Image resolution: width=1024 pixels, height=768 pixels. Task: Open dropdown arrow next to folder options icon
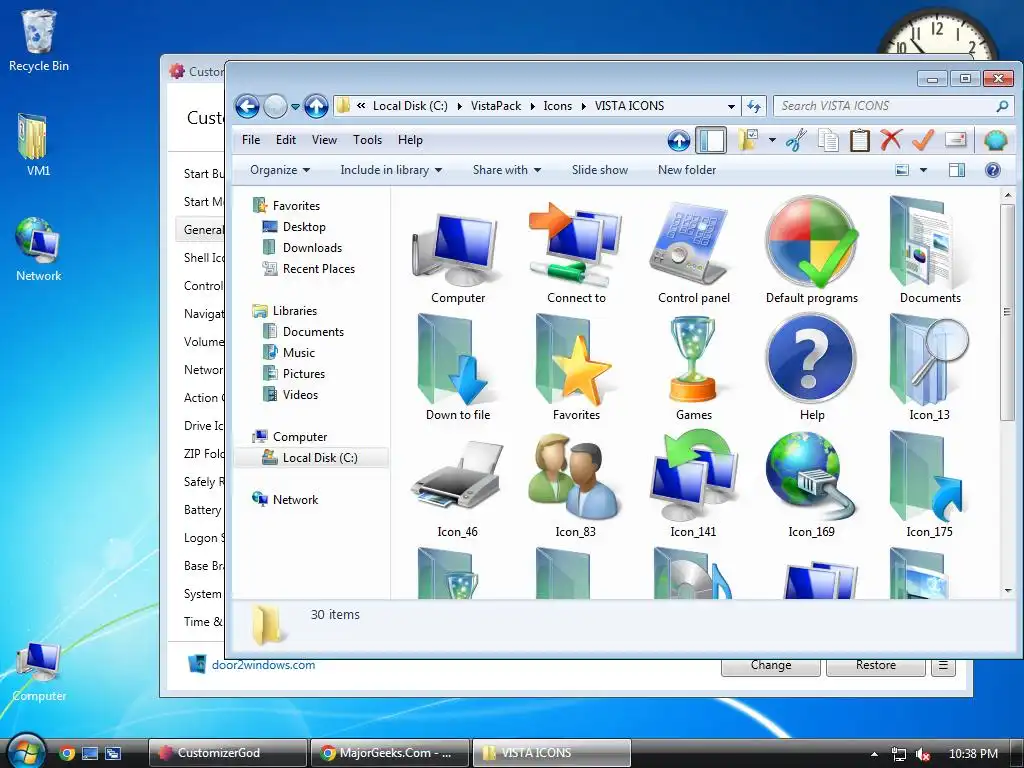pyautogui.click(x=772, y=140)
